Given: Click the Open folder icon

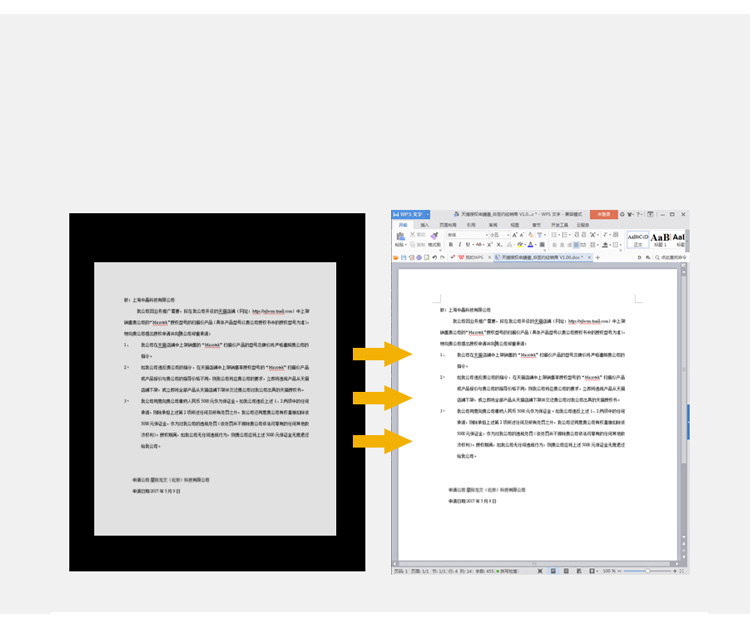Looking at the screenshot, I should point(396,257).
